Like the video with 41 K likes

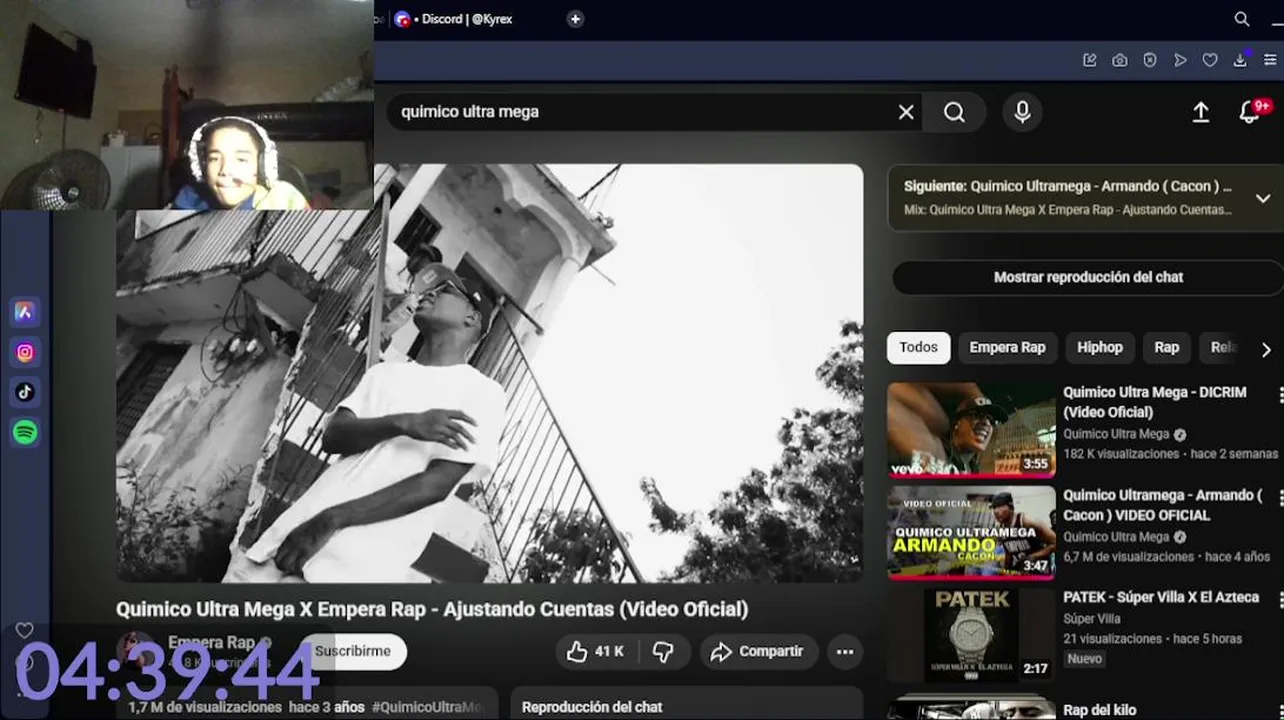tap(596, 652)
